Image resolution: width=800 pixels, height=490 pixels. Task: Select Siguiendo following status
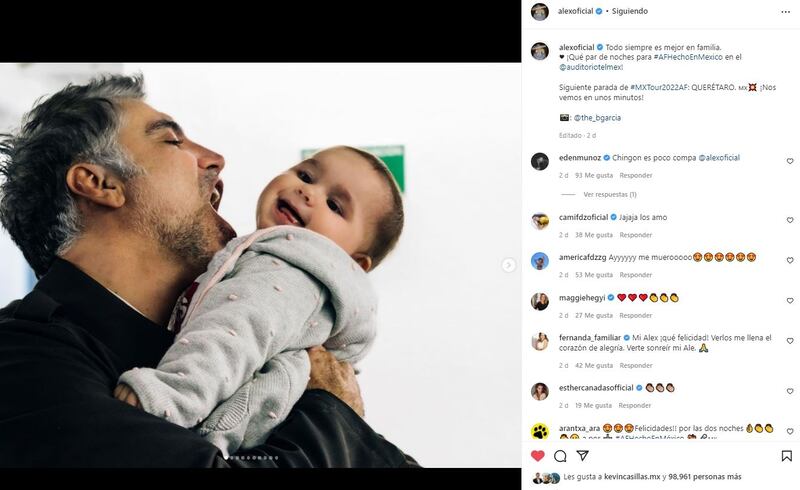[x=630, y=11]
